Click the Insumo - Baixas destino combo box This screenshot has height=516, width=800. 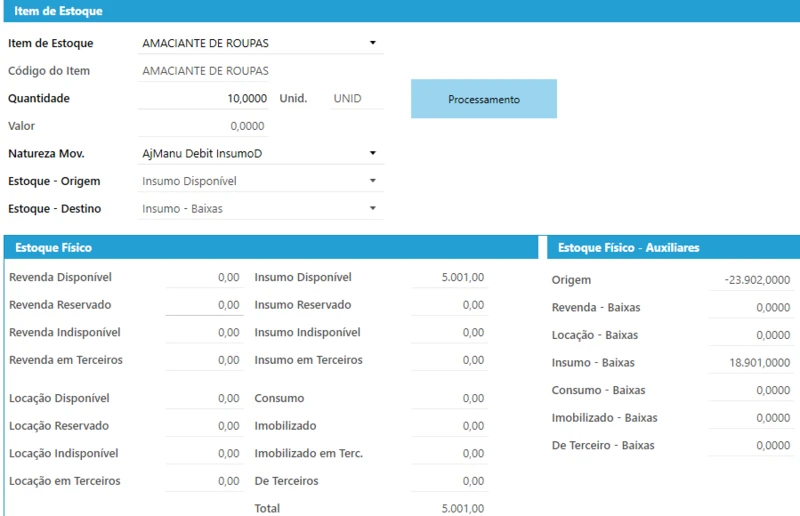pyautogui.click(x=261, y=208)
